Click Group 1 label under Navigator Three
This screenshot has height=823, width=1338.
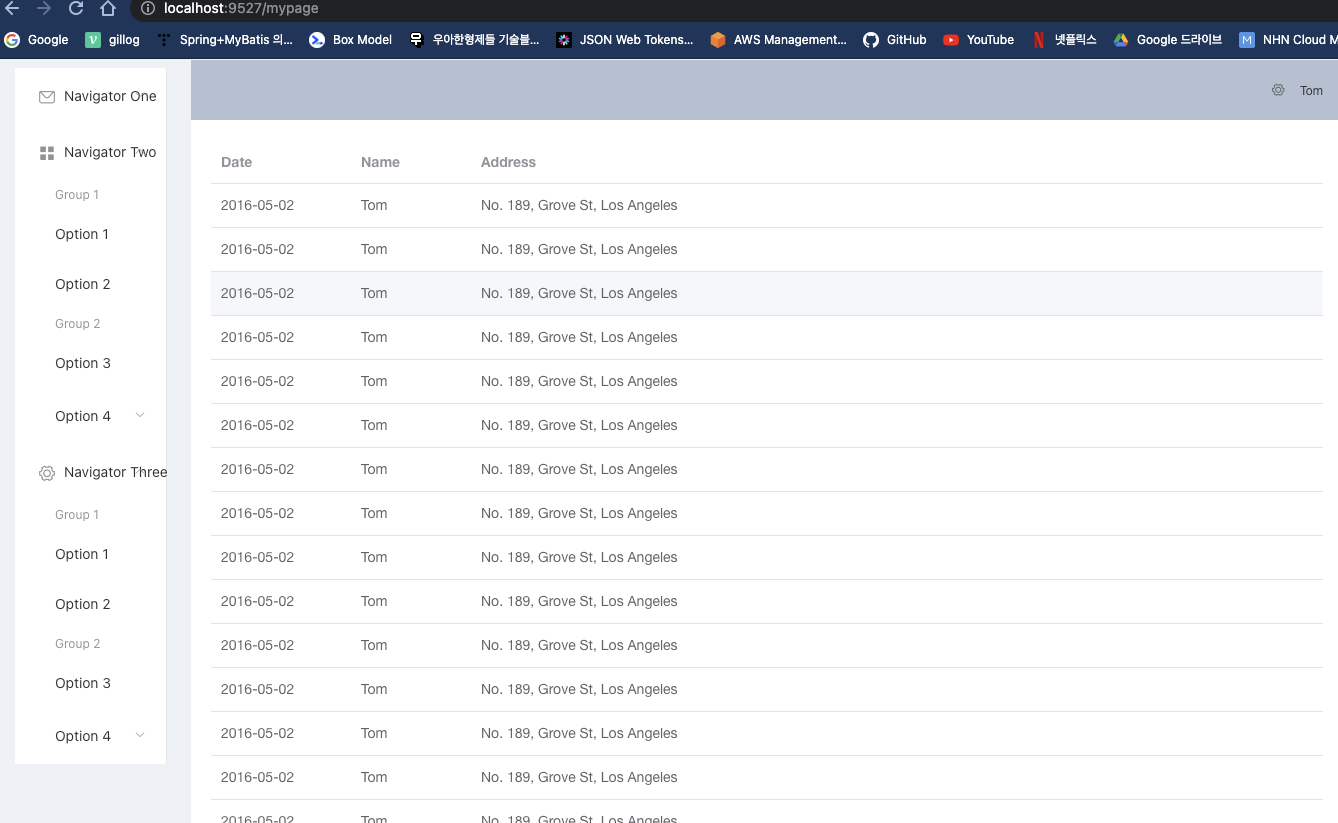(77, 515)
